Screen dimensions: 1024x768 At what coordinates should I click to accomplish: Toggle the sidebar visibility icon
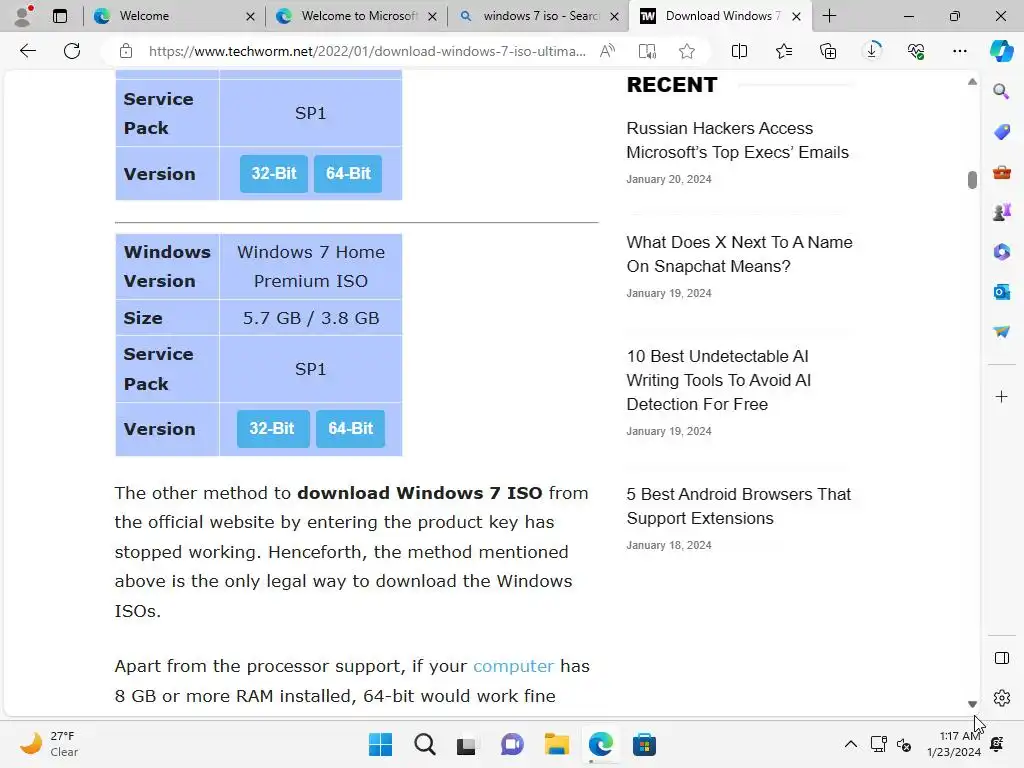click(1001, 658)
